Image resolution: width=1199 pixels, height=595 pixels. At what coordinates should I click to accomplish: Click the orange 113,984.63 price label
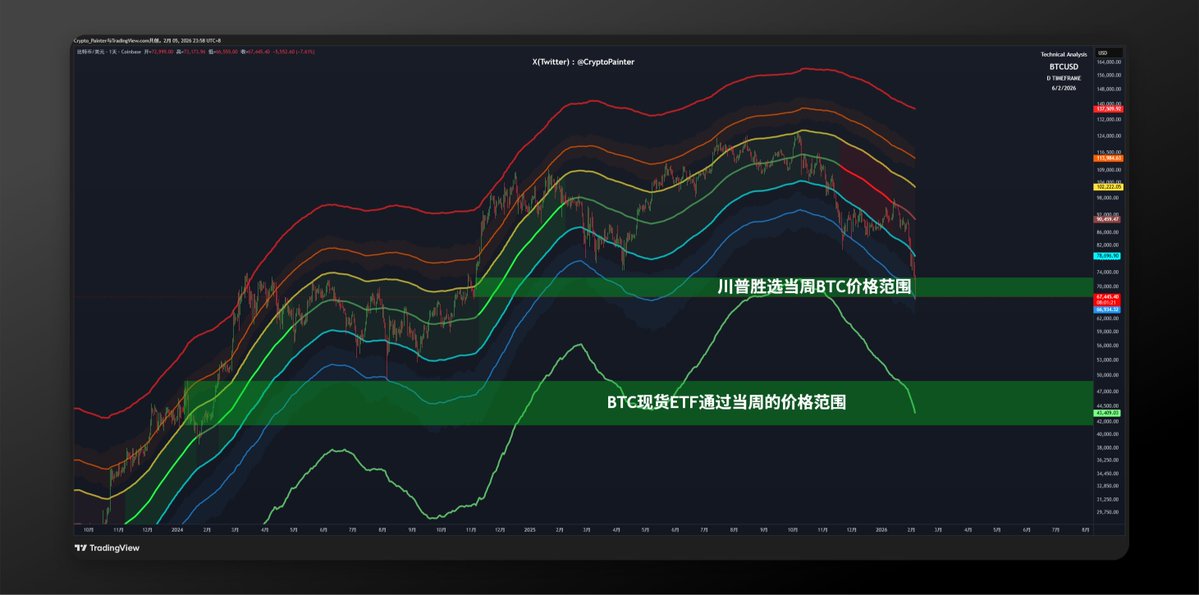click(1108, 158)
